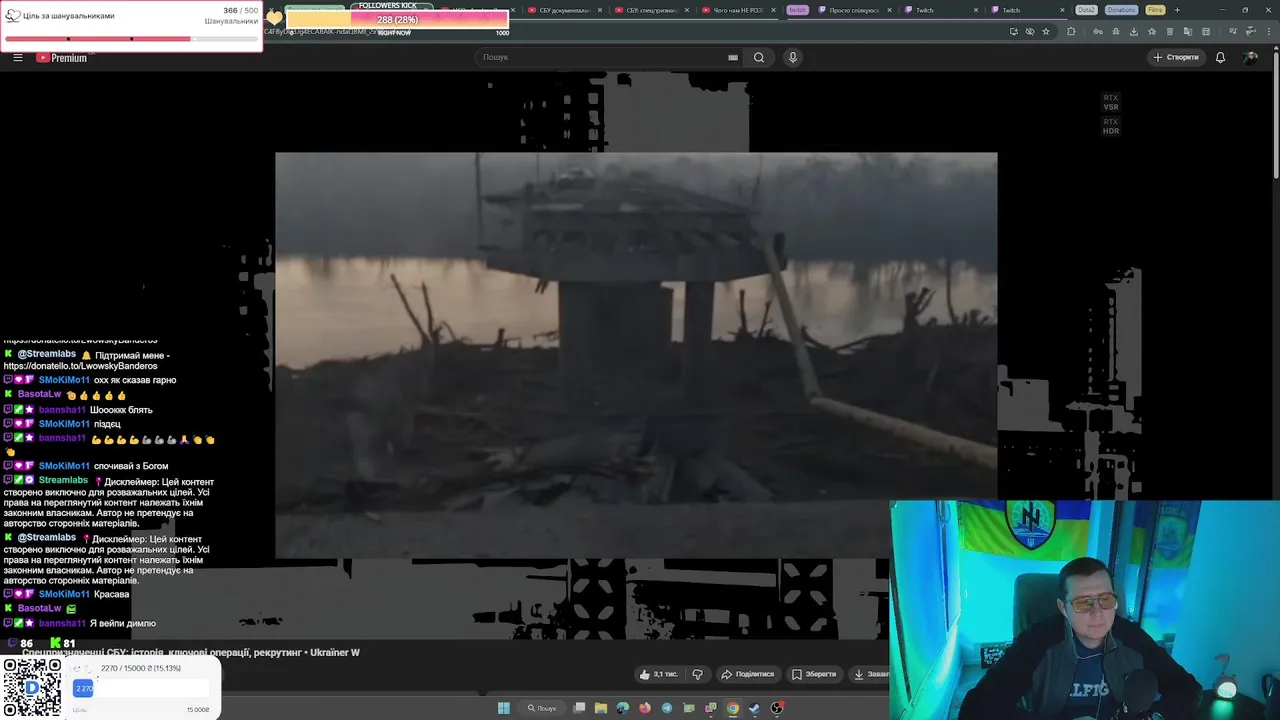Click the install-app icon in address bar
This screenshot has height=720, width=1280.
pos(1014,31)
